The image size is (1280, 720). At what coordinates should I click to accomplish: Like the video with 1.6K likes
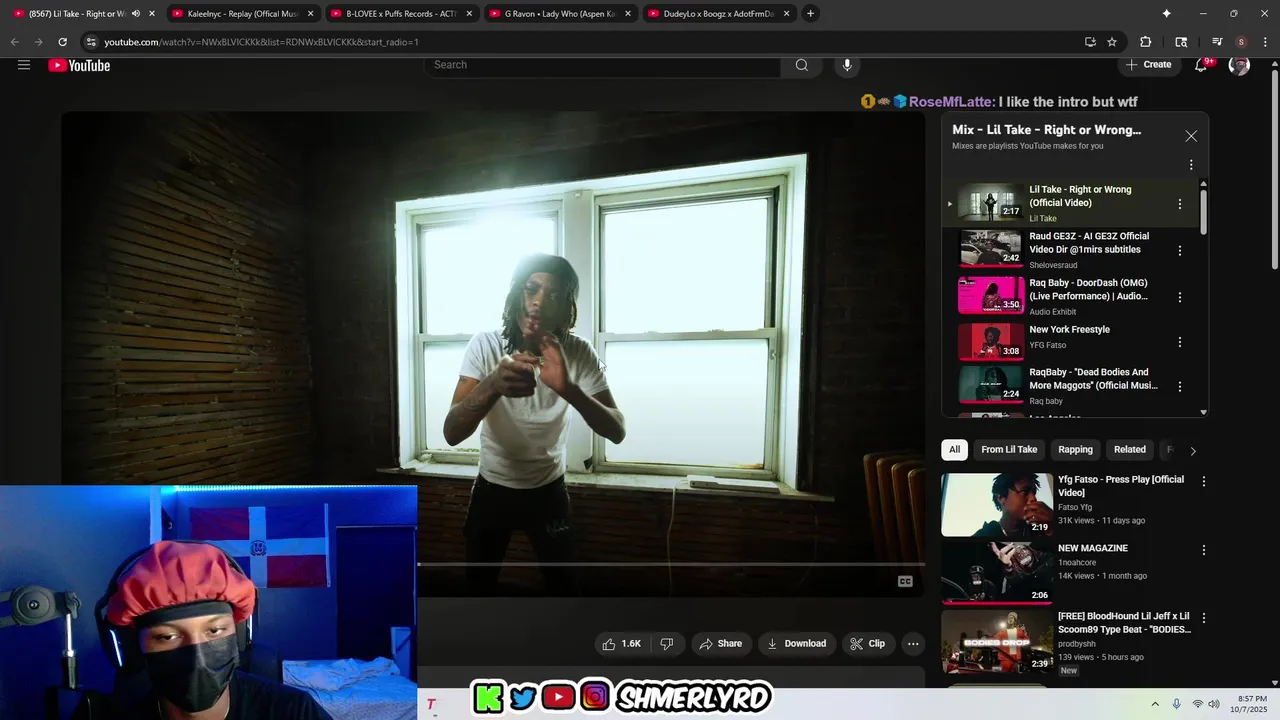click(x=621, y=644)
